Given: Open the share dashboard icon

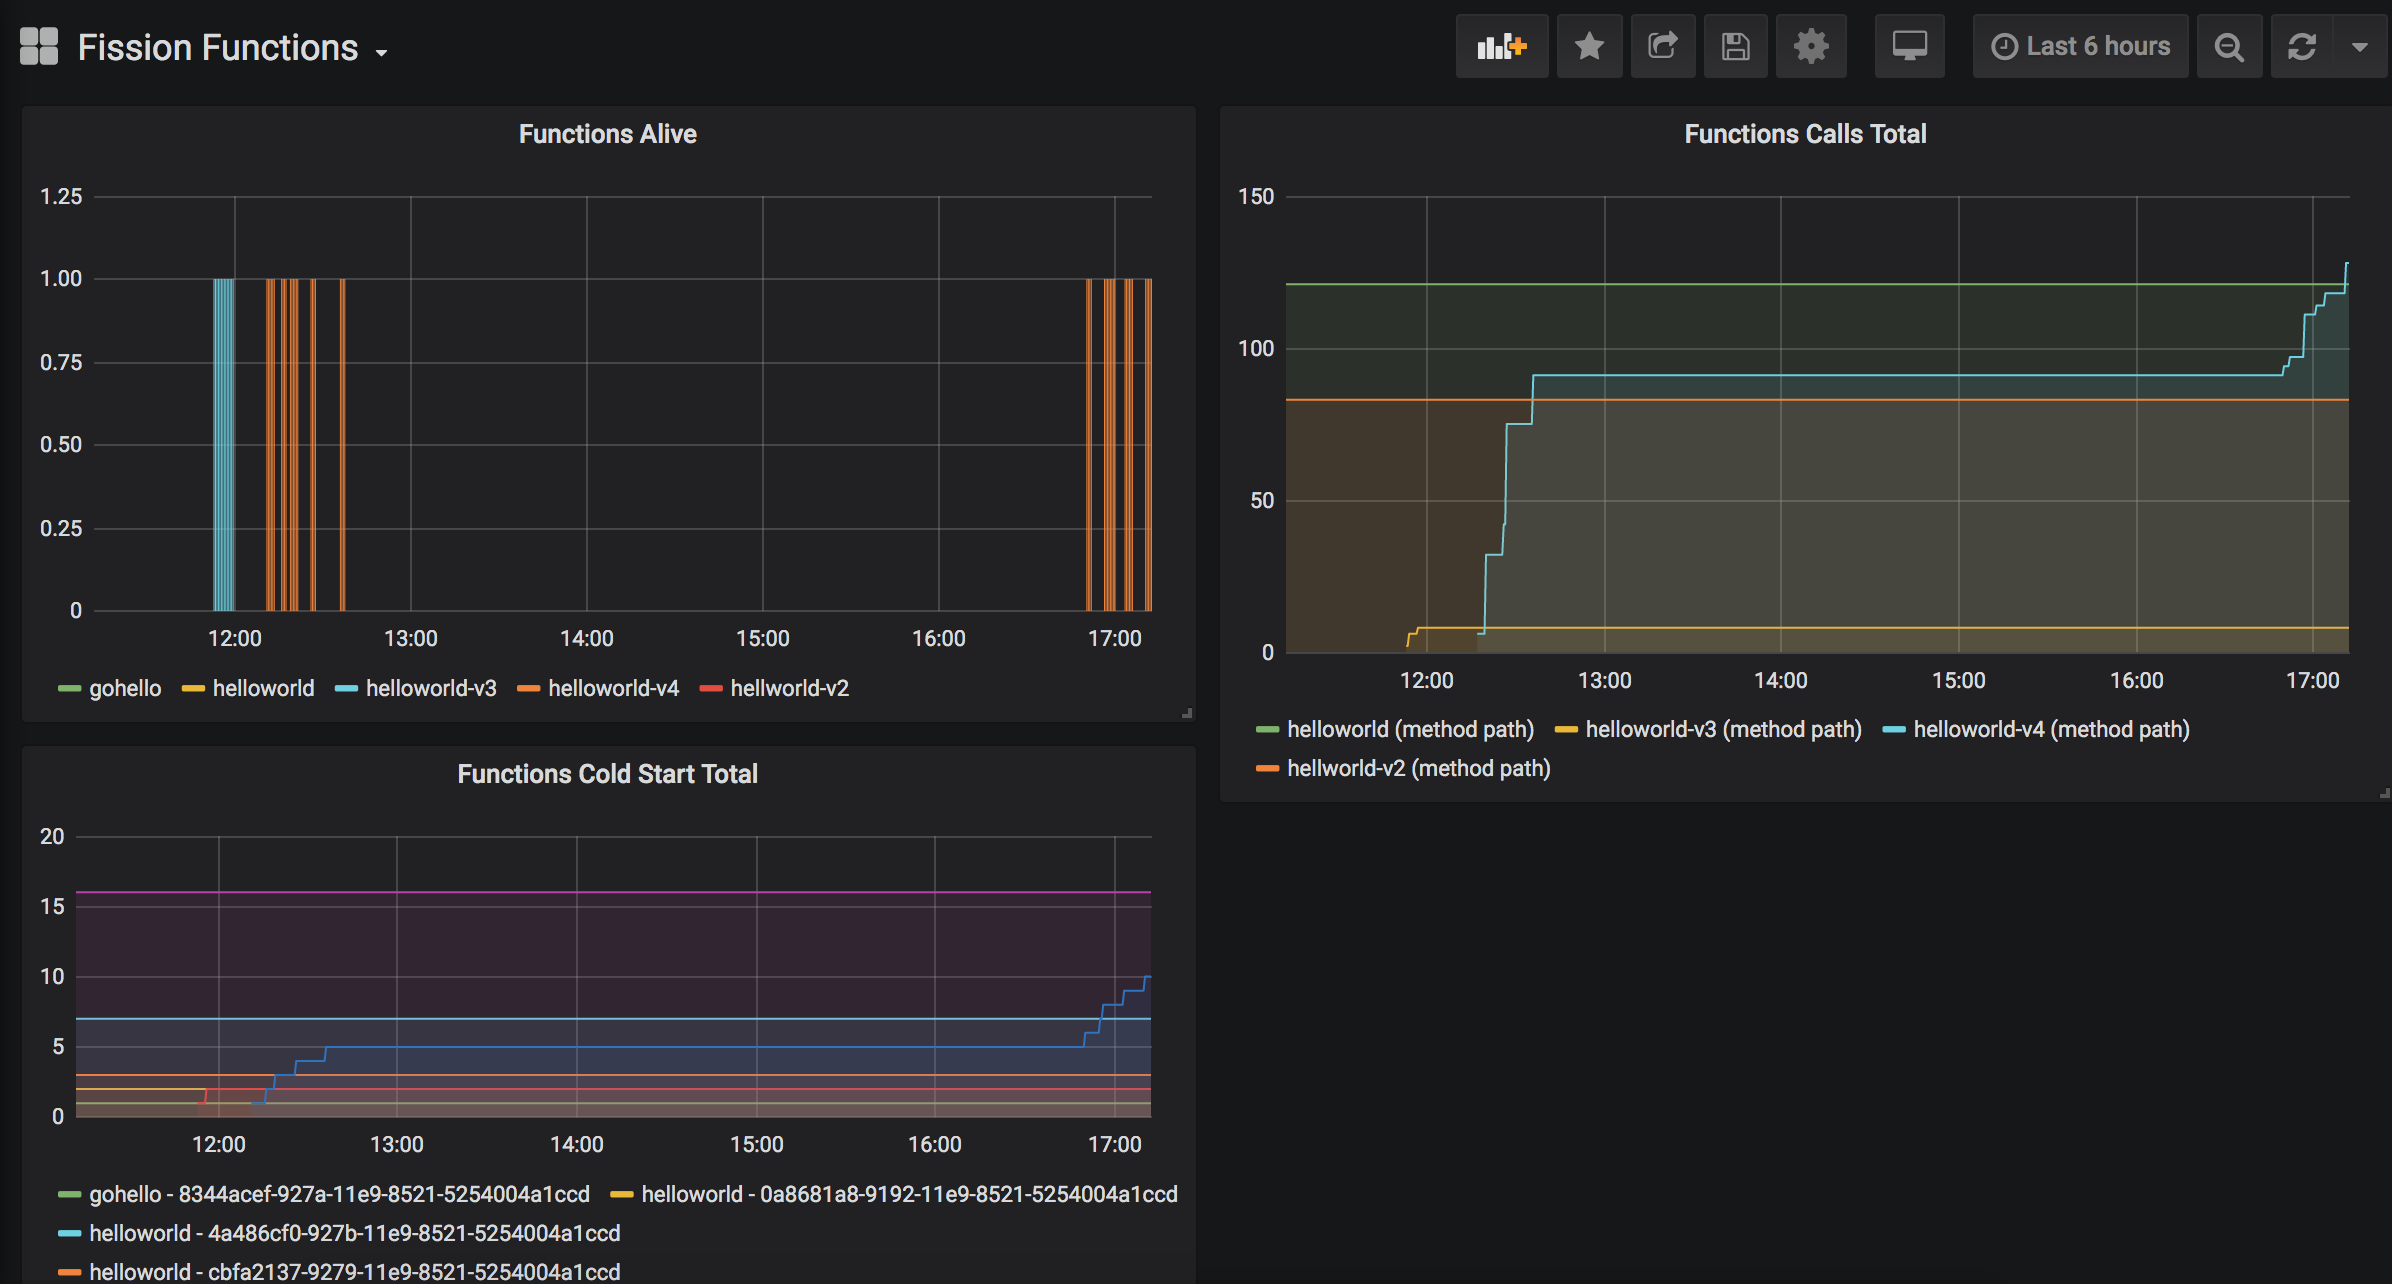Looking at the screenshot, I should pos(1662,47).
